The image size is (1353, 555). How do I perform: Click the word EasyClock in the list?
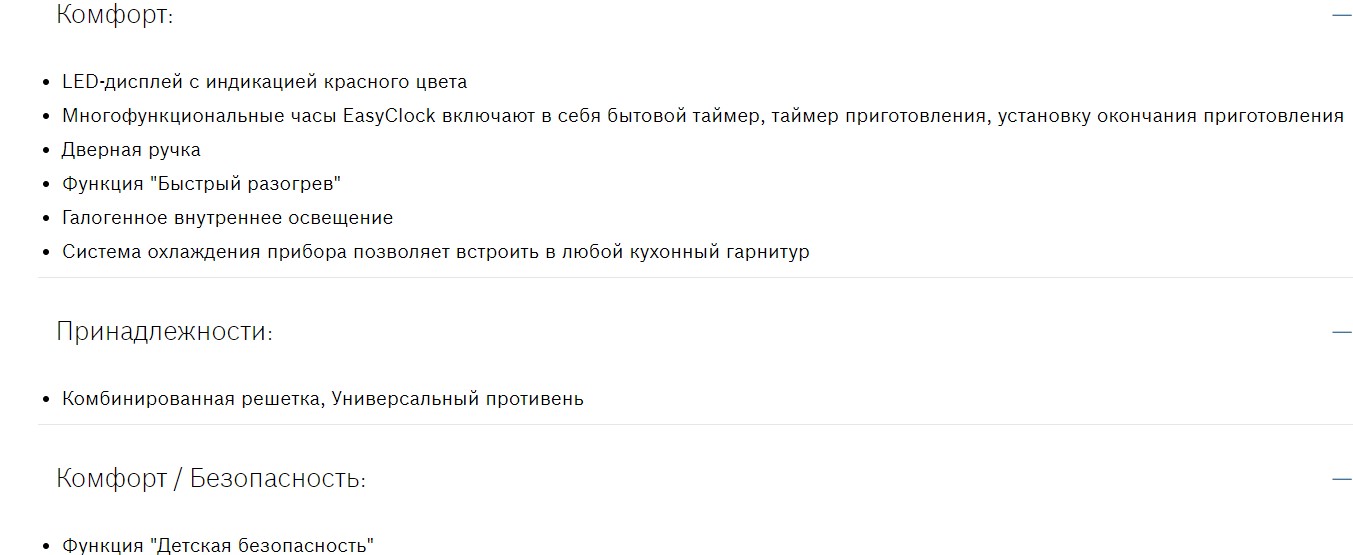(389, 116)
